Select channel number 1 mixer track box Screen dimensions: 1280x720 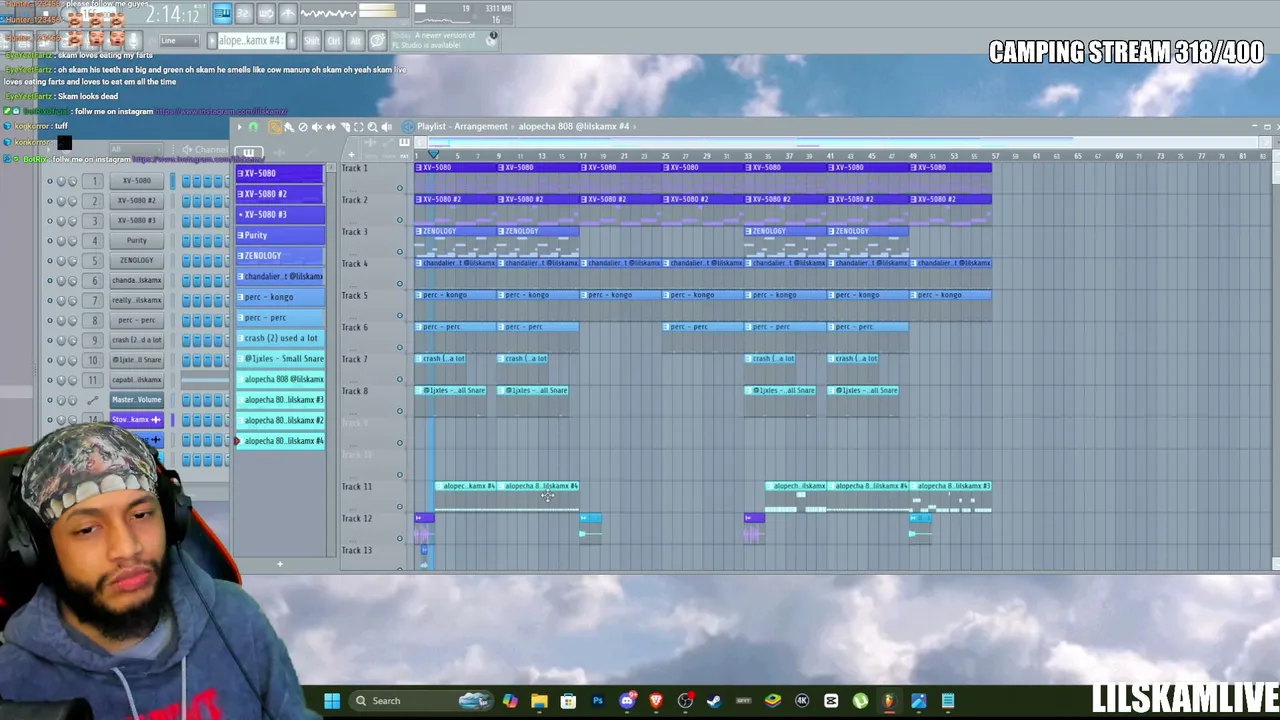coord(95,181)
